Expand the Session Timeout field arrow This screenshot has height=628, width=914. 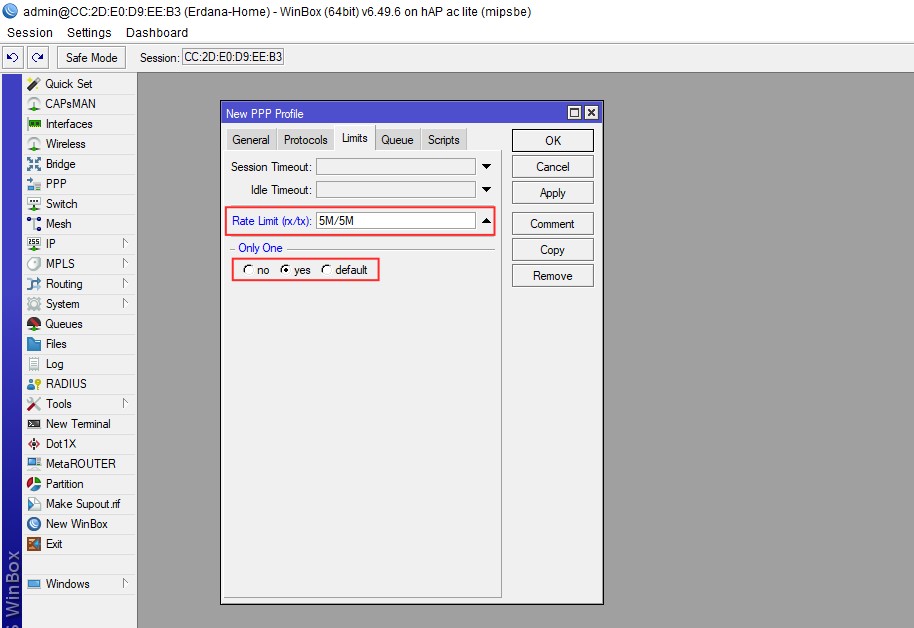[487, 167]
